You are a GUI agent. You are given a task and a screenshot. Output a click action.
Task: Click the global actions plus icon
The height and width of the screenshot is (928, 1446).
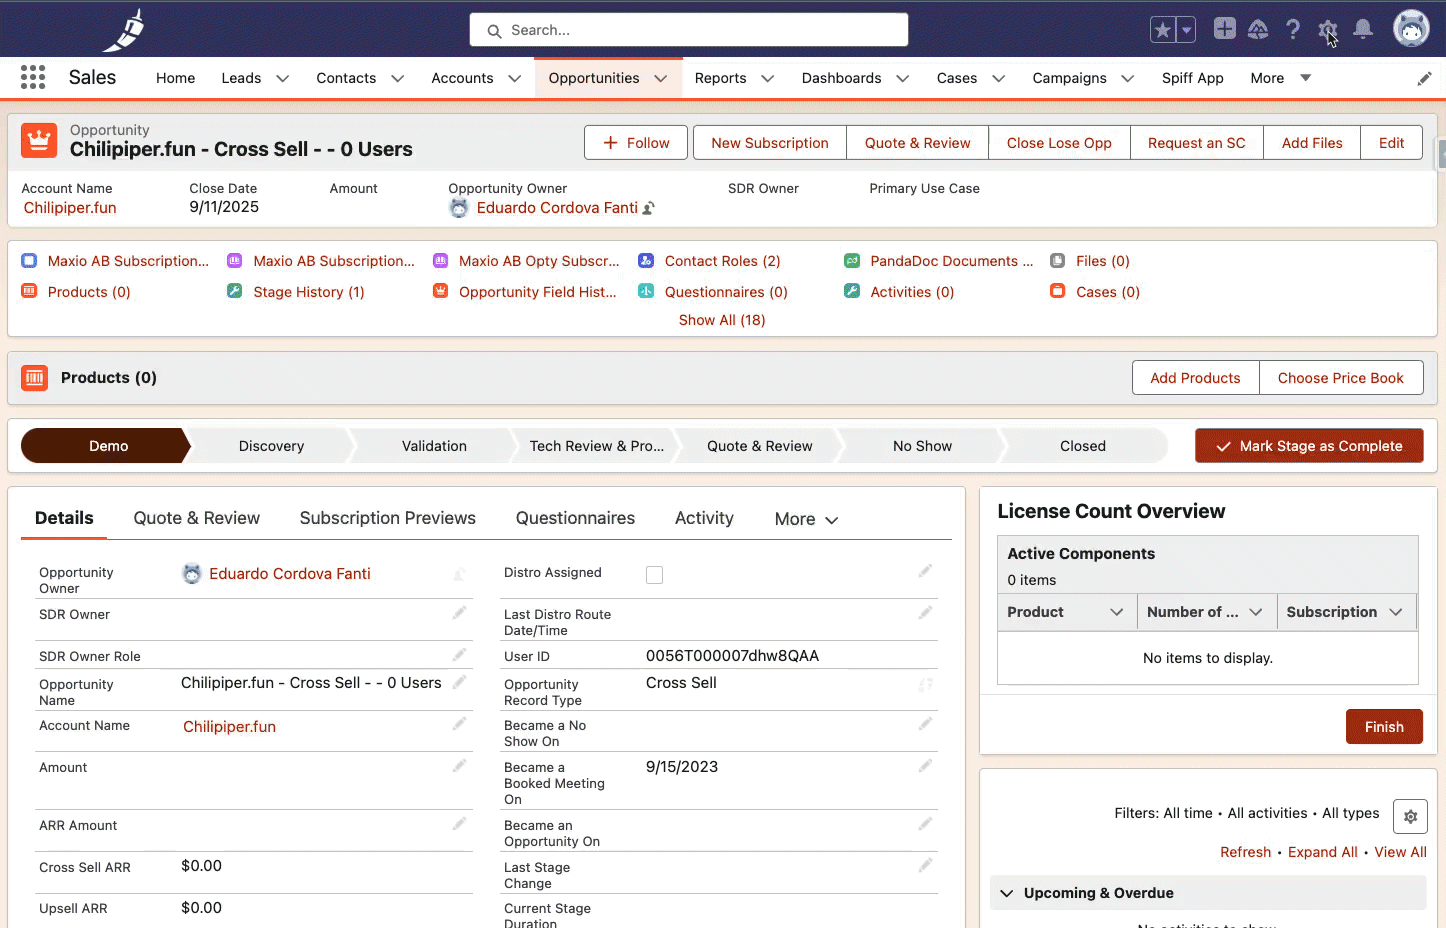click(x=1224, y=29)
